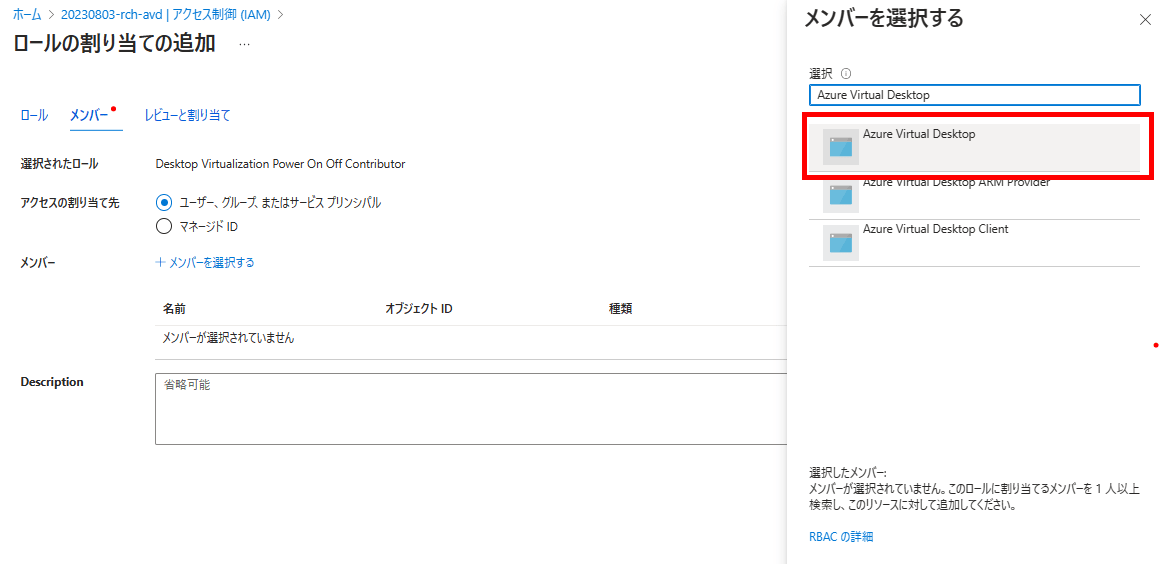1162x564 pixels.
Task: Click the info icon next to 選択 label
Action: (x=846, y=73)
